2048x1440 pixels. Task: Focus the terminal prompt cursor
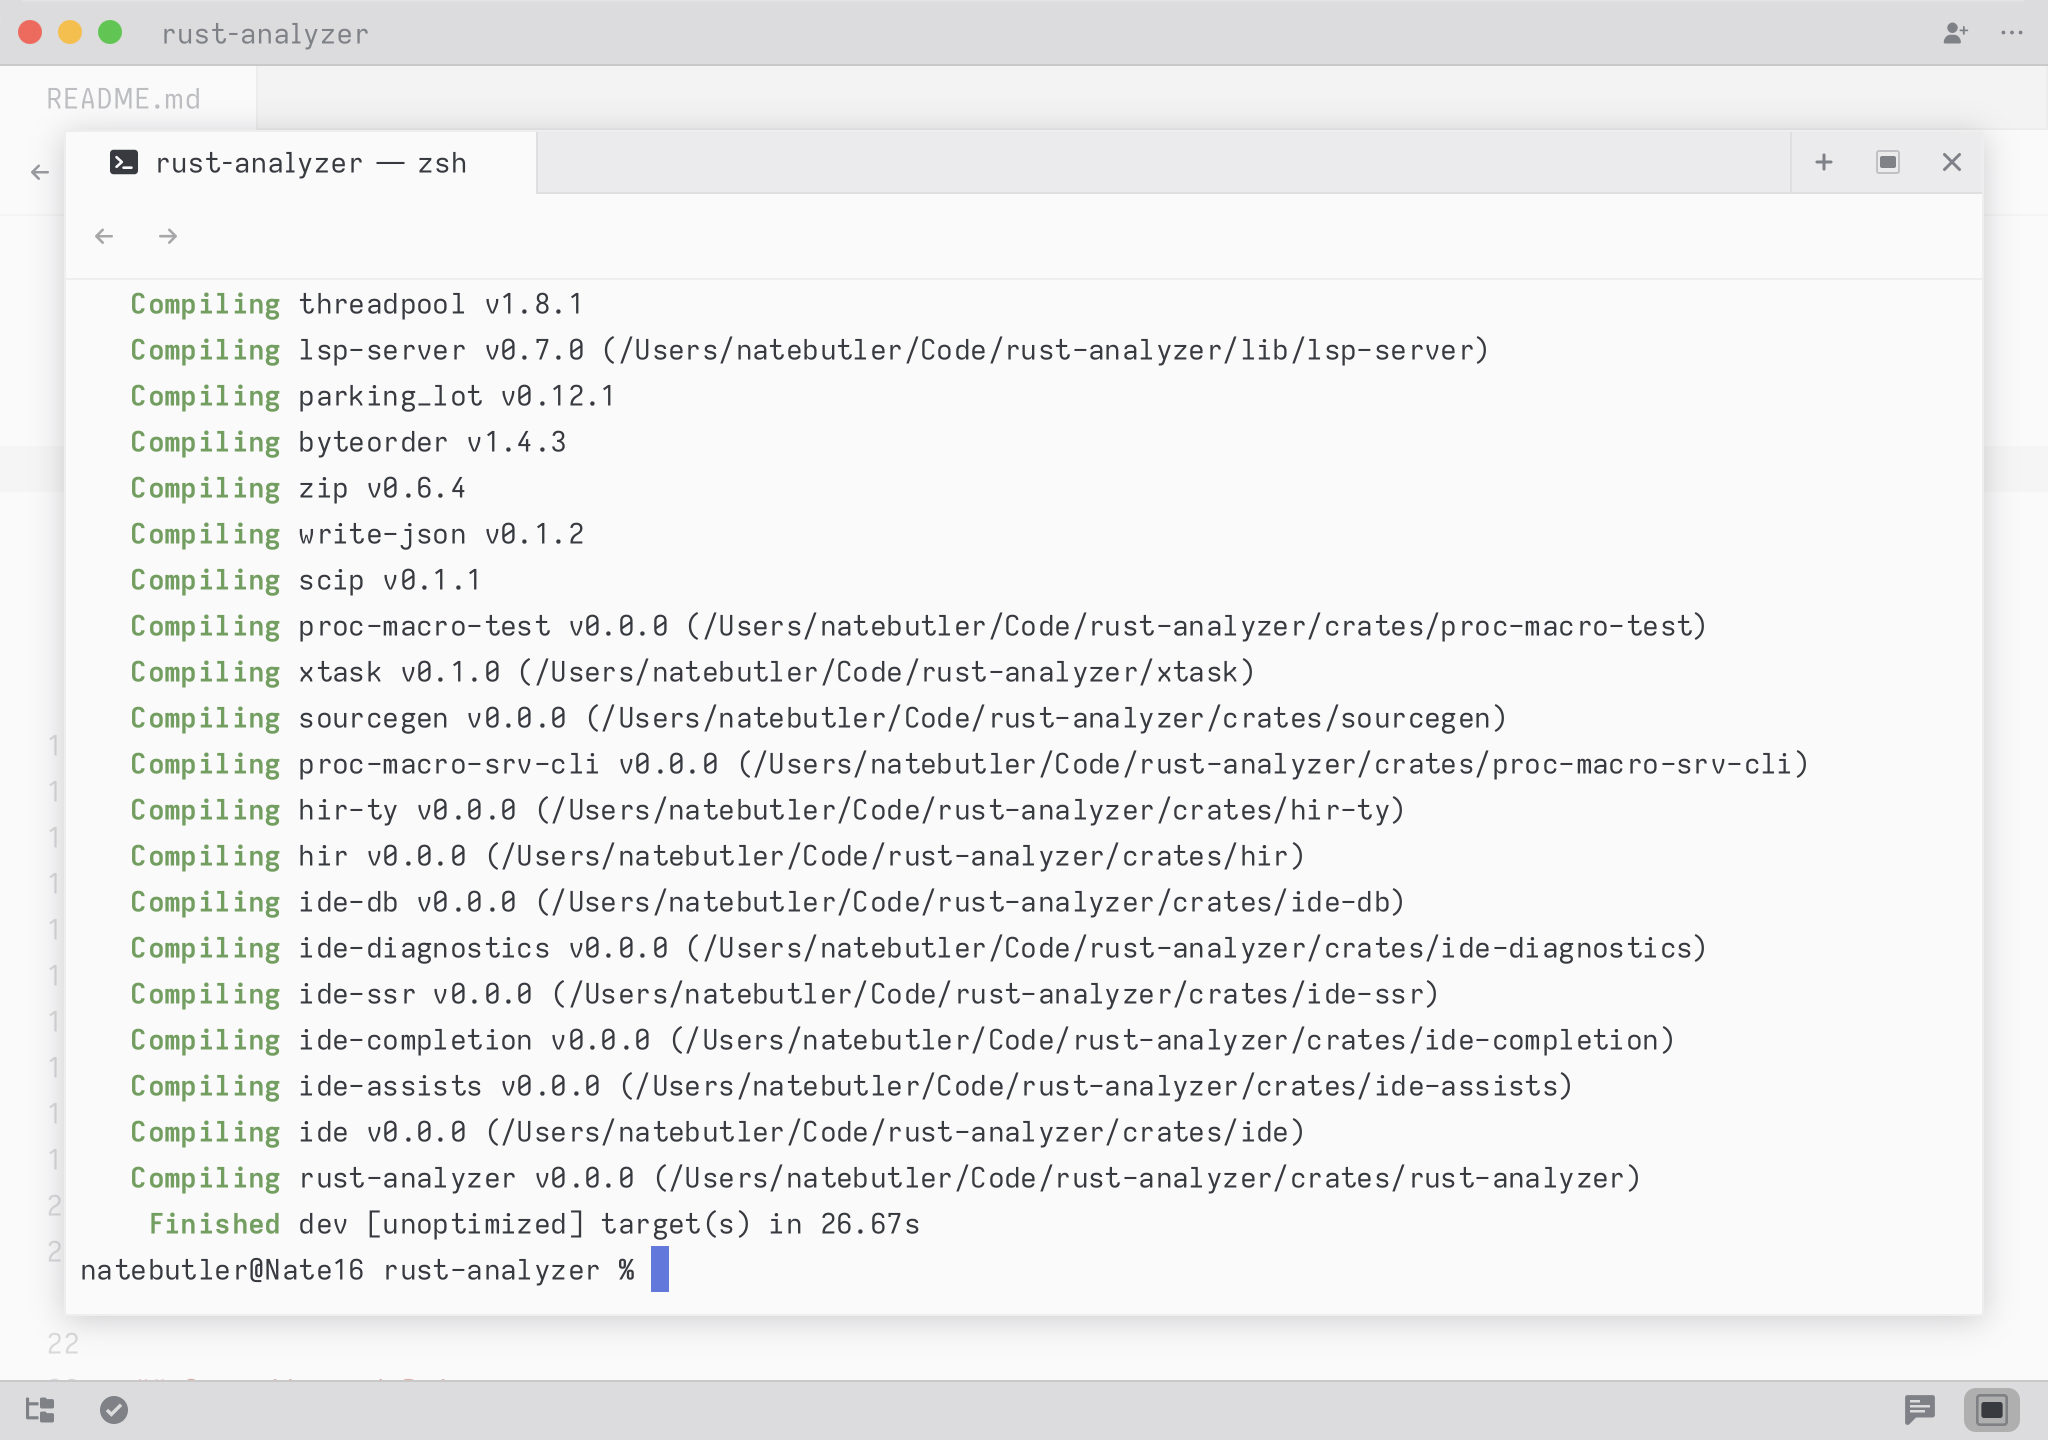pyautogui.click(x=660, y=1270)
